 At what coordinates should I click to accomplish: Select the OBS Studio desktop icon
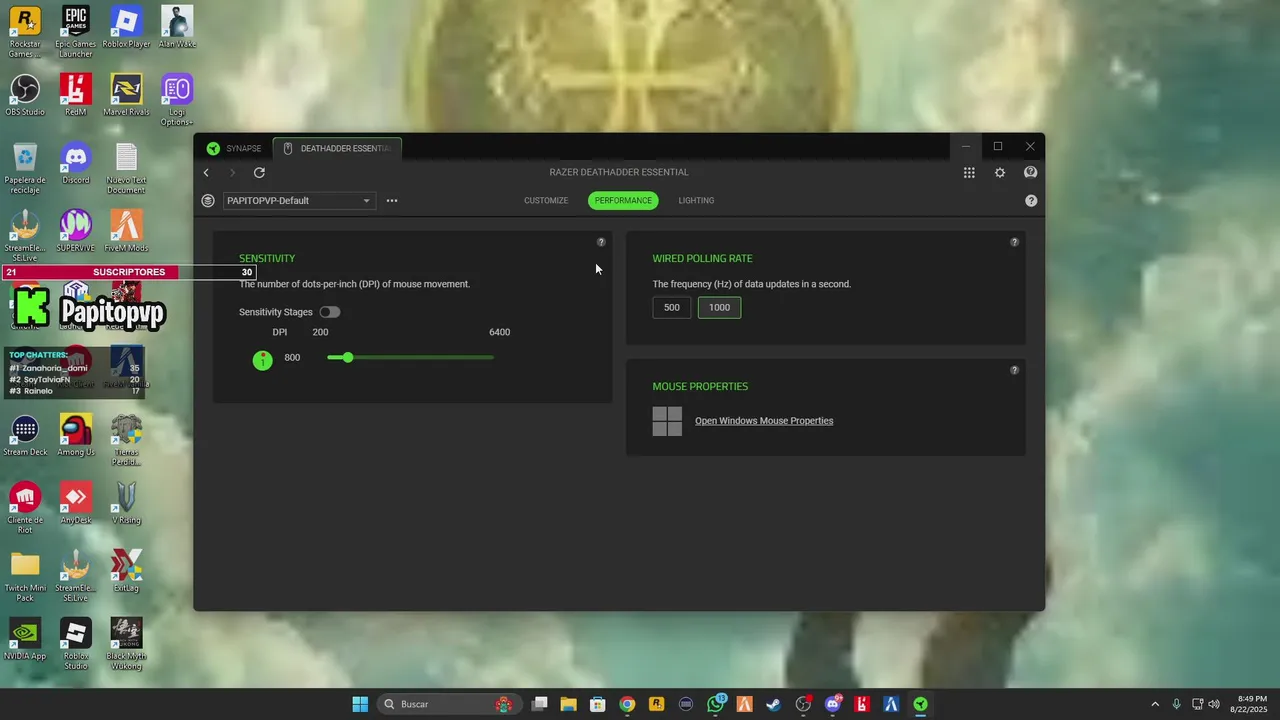[25, 95]
